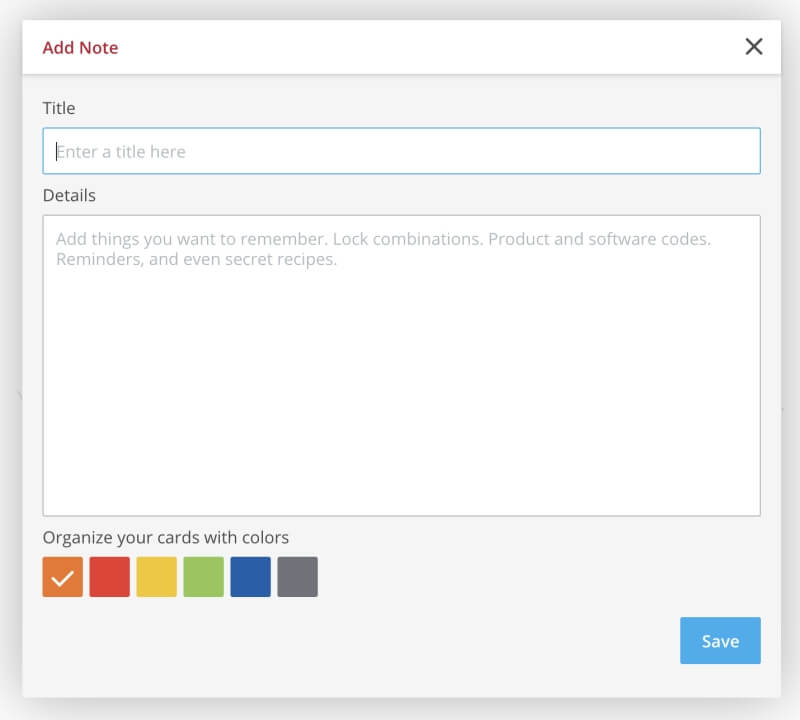Screen dimensions: 800x720
Task: Click into the Details text area
Action: click(402, 365)
